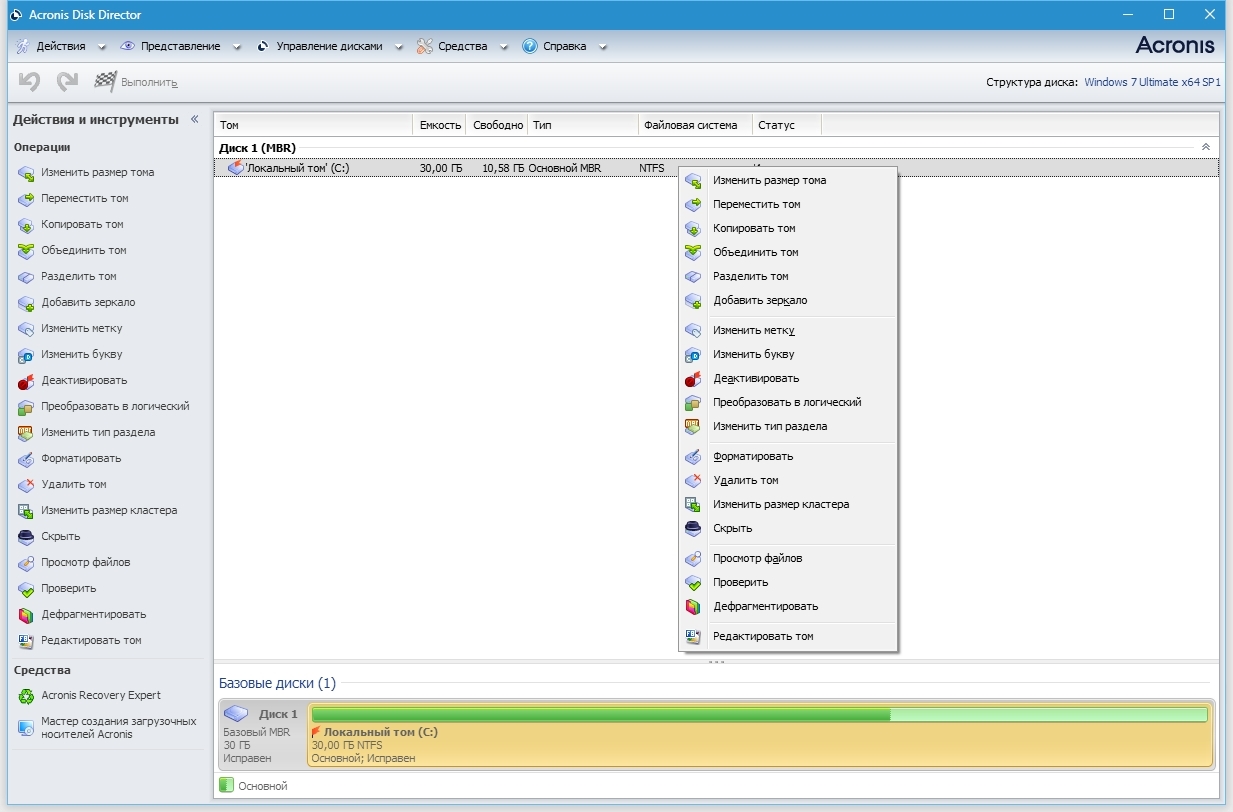Sort the list by the Емкость column header
The image size is (1233, 812).
point(440,125)
